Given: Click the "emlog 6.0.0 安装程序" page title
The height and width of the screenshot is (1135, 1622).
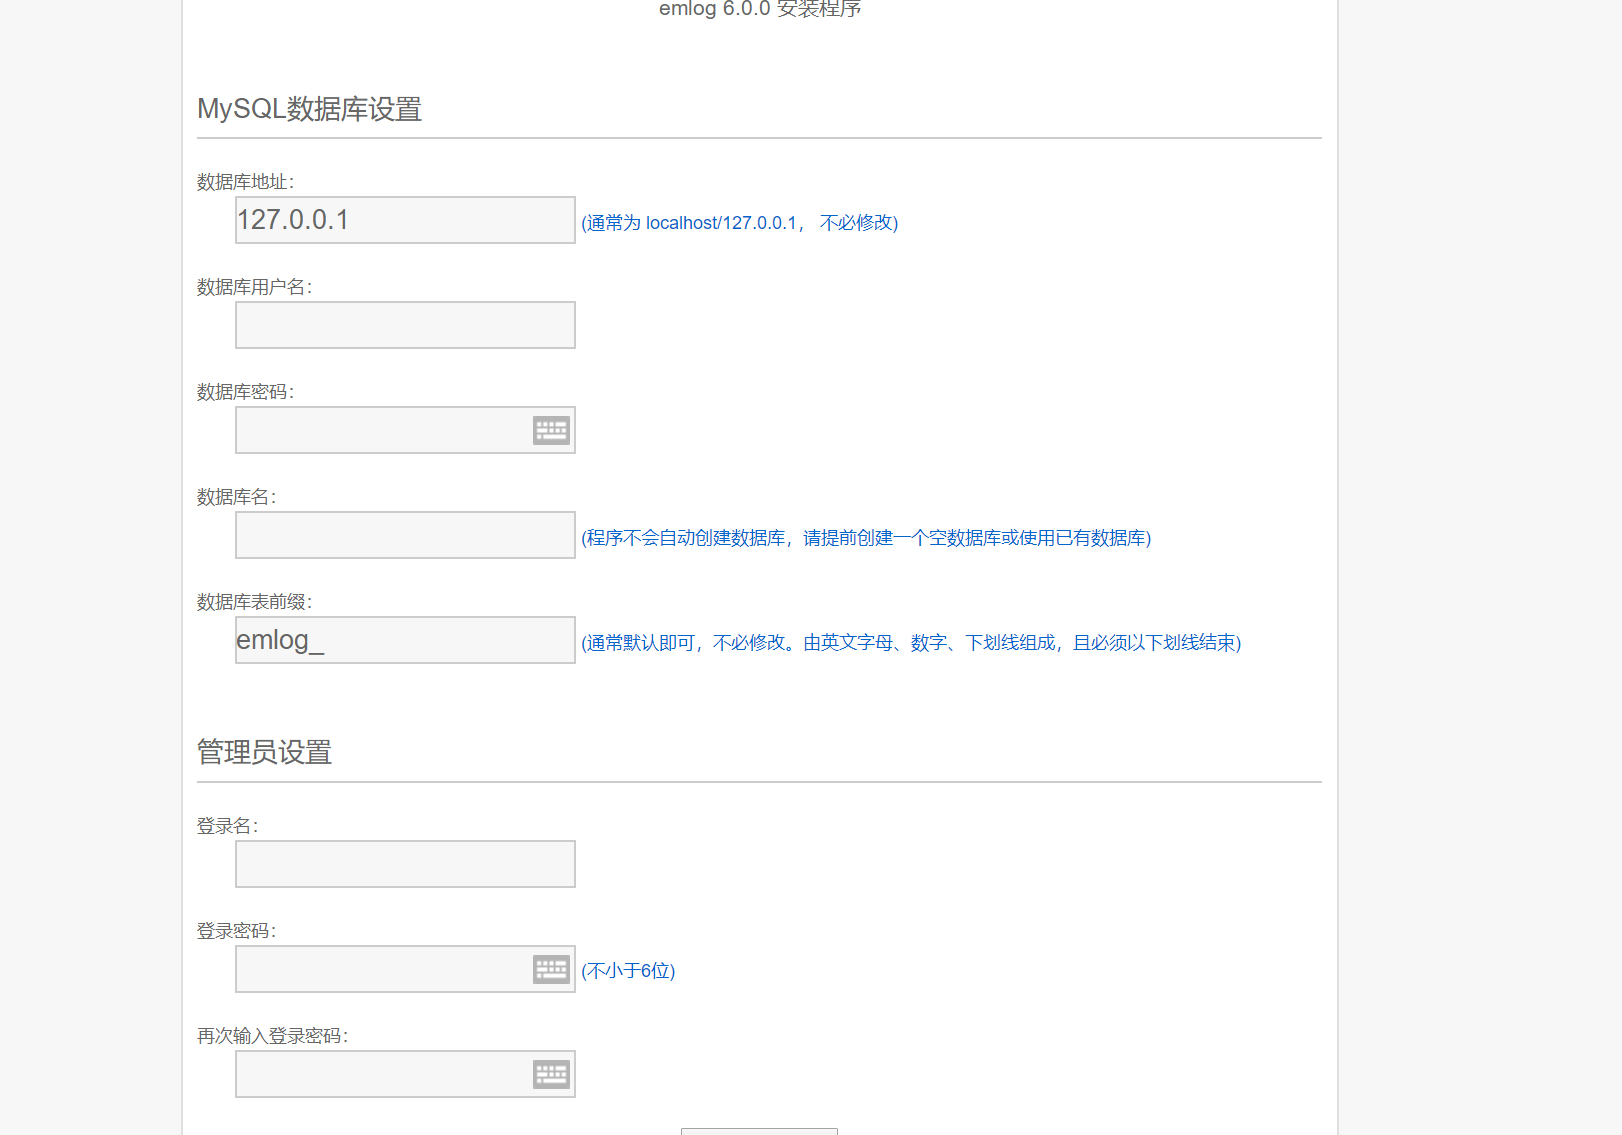Looking at the screenshot, I should point(759,9).
